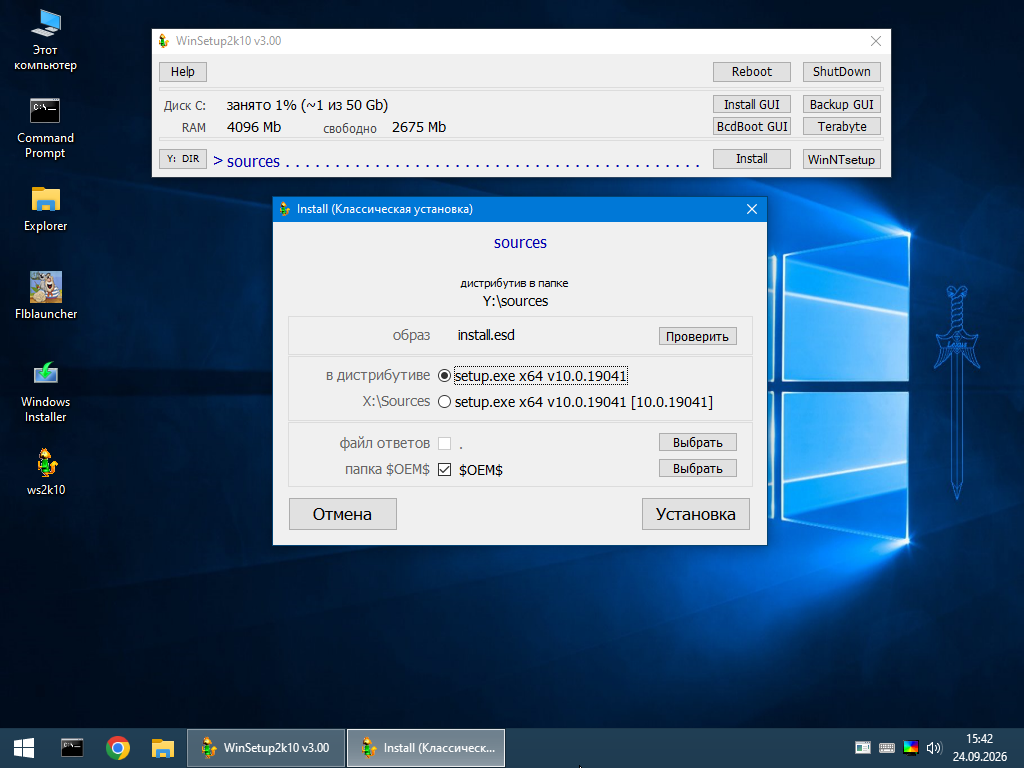Screen dimensions: 1024x768
Task: Click the Install dialog title bar icon
Action: pos(284,209)
